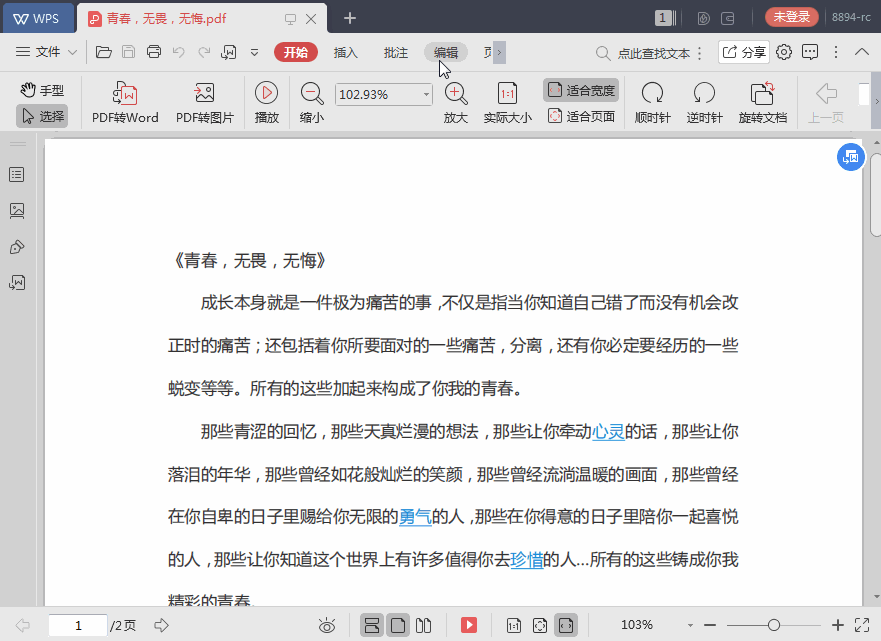Toggle single page view in the status bar
Viewport: 881px width, 641px height.
[x=398, y=625]
